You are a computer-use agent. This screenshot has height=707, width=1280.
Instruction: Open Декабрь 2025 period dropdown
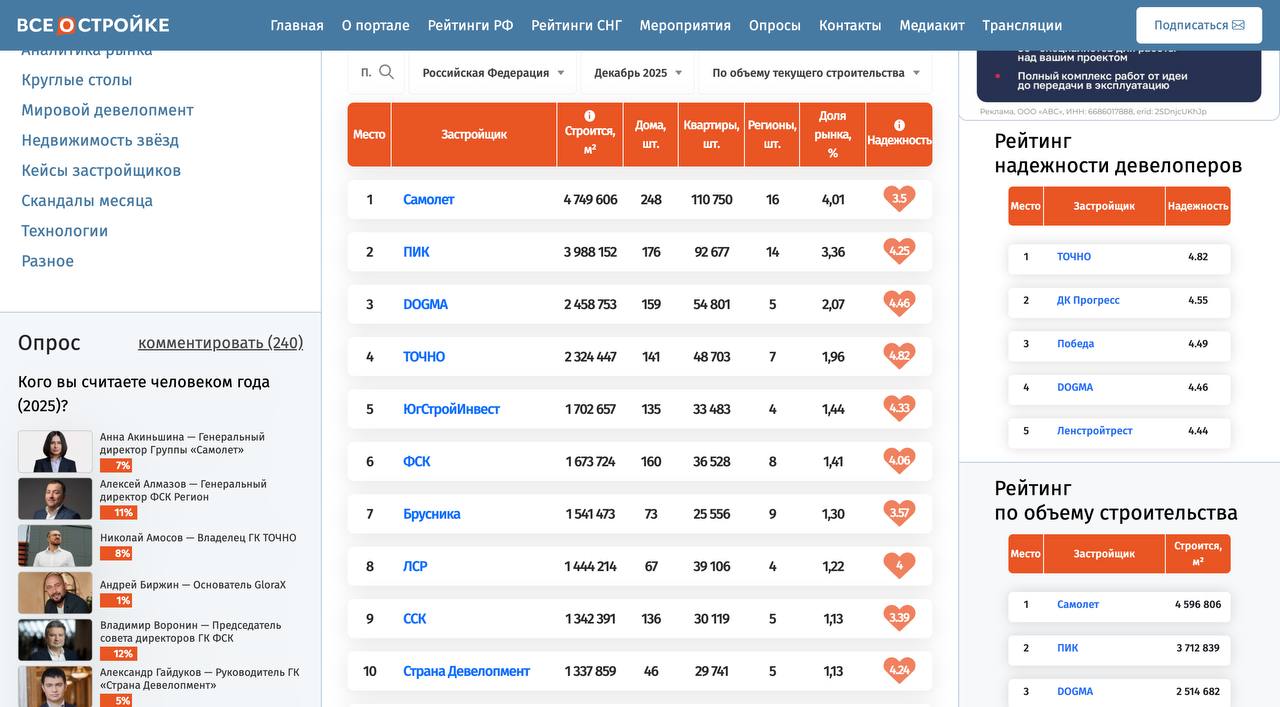[637, 73]
